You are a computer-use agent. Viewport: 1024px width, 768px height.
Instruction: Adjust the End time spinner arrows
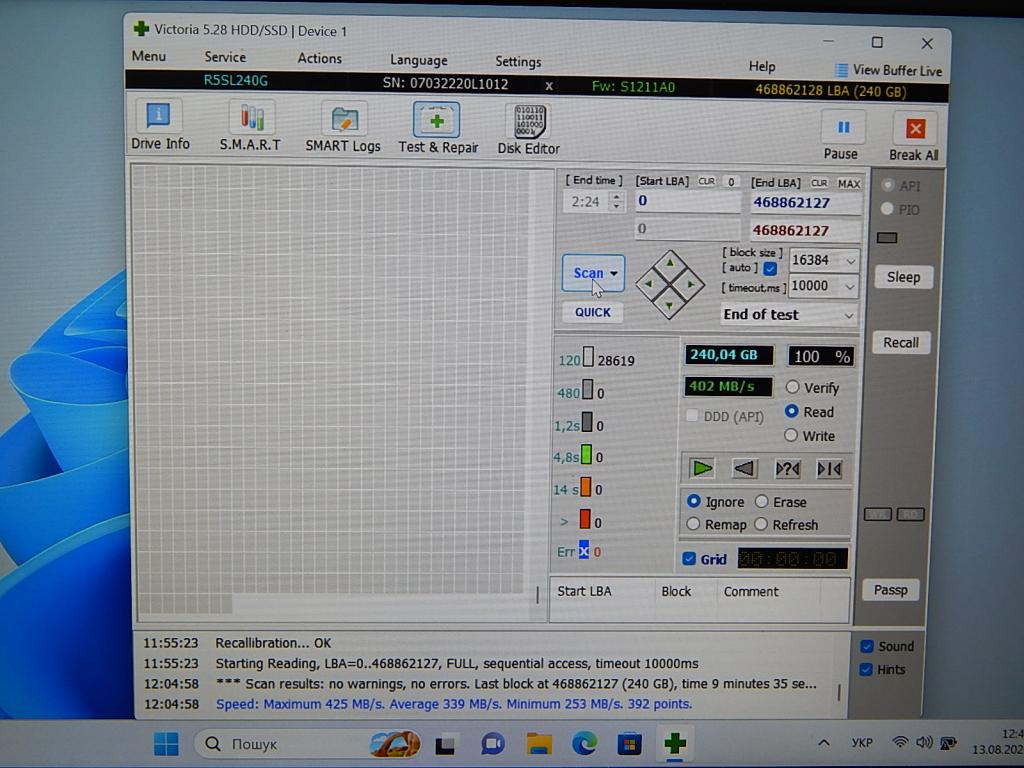click(616, 201)
